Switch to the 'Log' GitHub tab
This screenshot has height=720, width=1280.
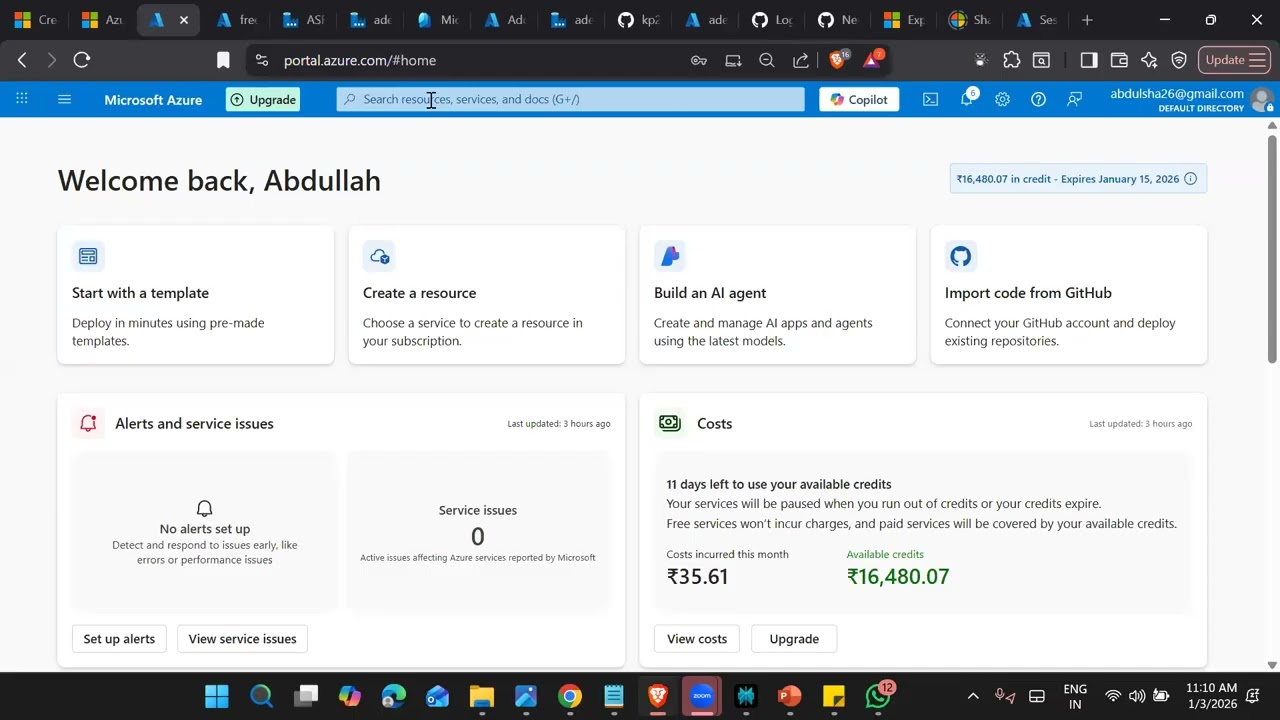pos(774,20)
